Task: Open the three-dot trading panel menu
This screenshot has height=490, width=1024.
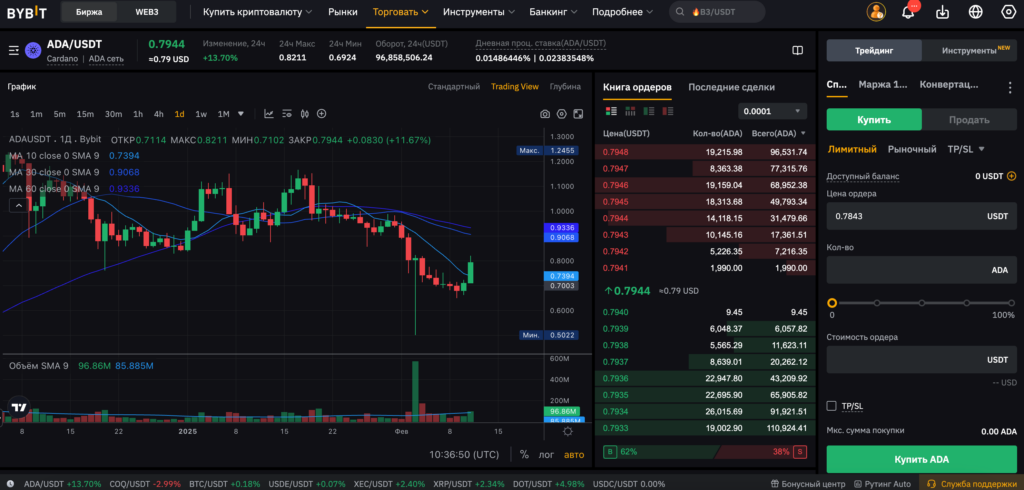Action: pyautogui.click(x=1010, y=86)
